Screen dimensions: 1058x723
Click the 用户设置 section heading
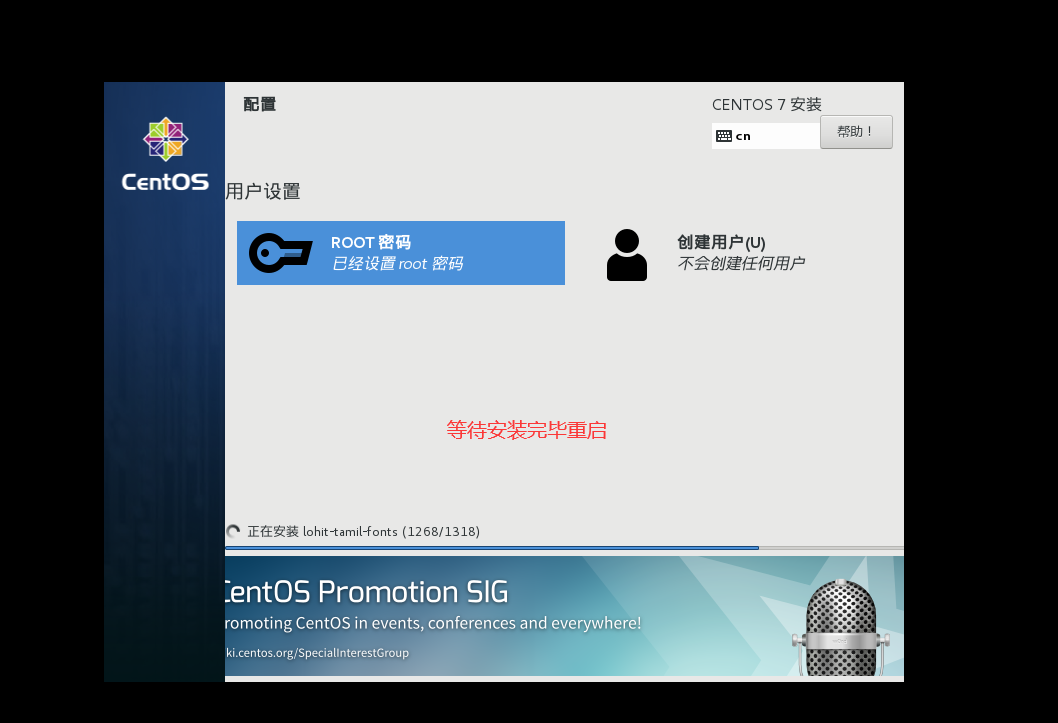coord(263,192)
